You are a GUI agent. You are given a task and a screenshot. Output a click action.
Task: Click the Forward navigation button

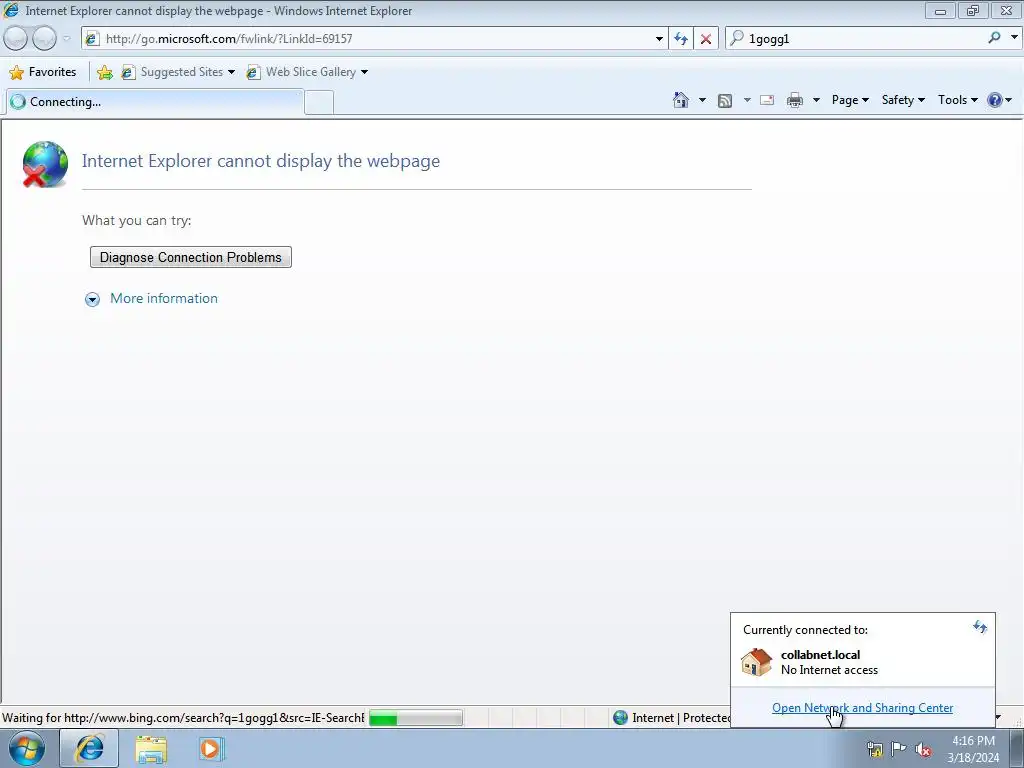tap(44, 39)
